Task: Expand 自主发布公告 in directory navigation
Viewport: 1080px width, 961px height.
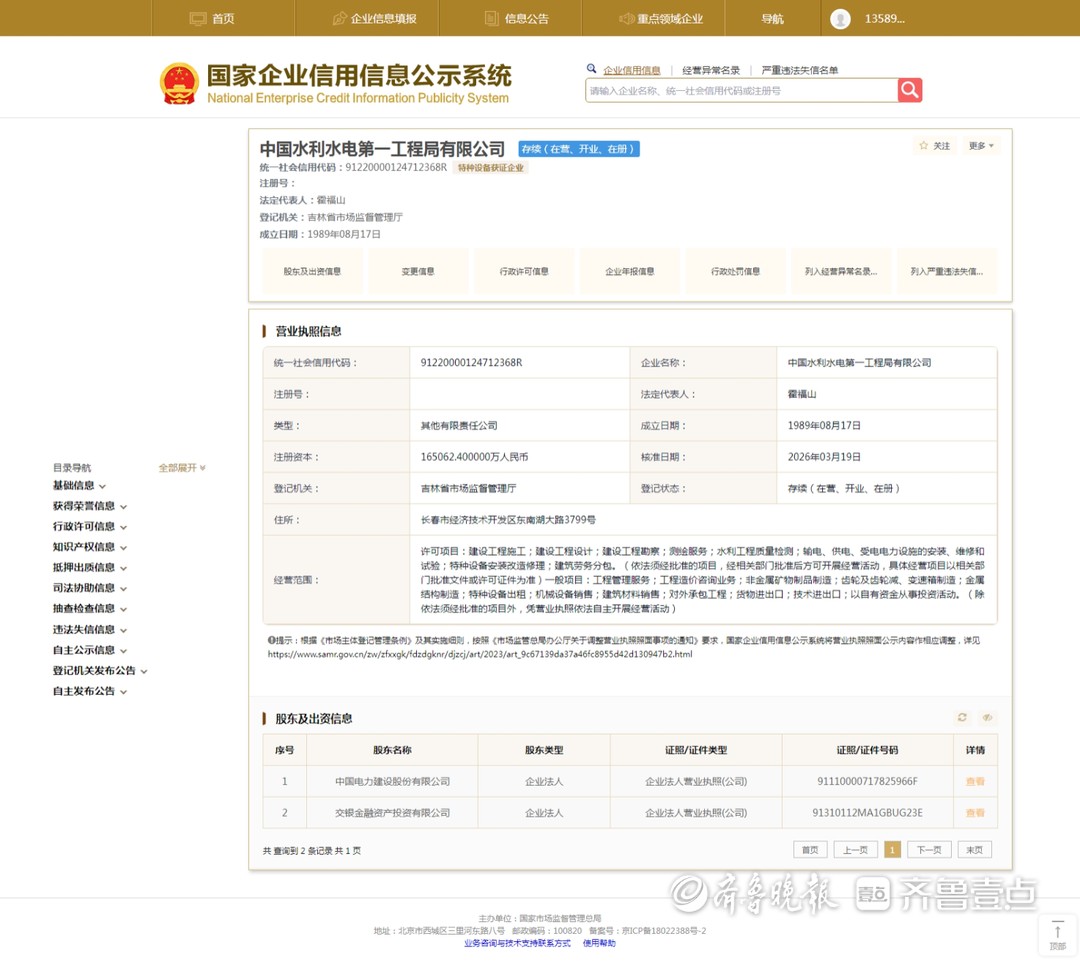Action: point(90,692)
